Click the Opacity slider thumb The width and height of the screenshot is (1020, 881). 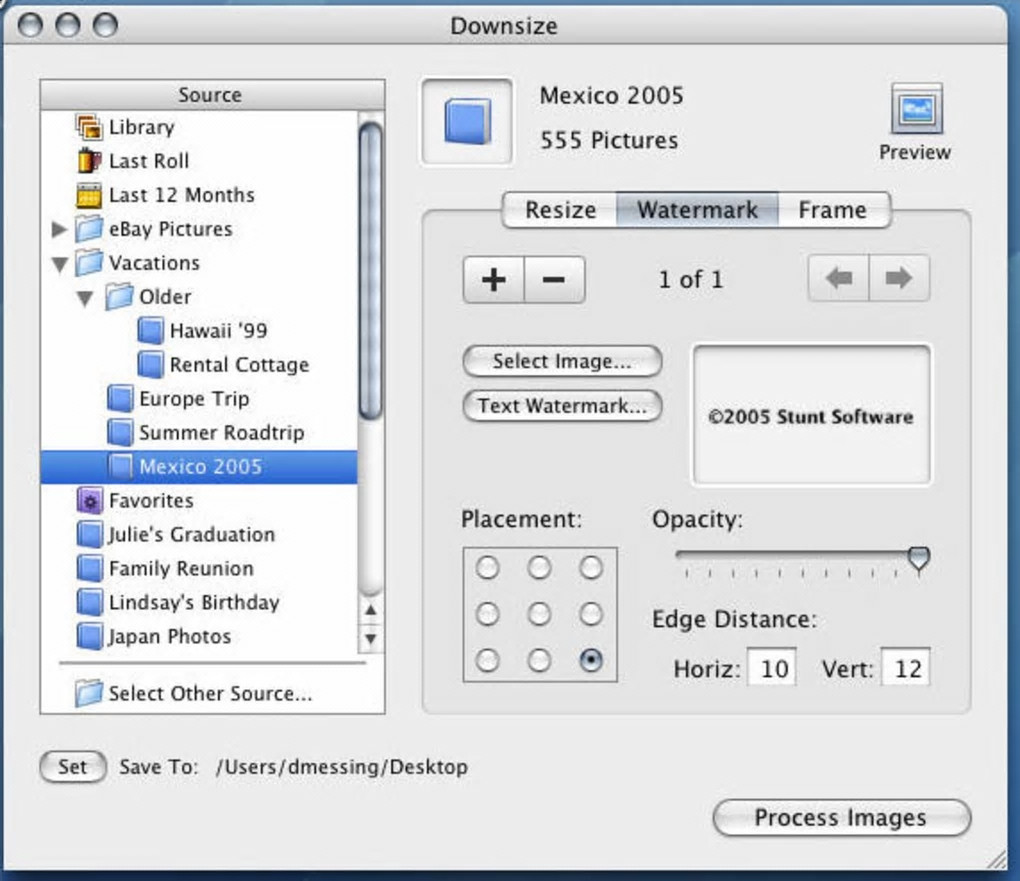pyautogui.click(x=919, y=559)
